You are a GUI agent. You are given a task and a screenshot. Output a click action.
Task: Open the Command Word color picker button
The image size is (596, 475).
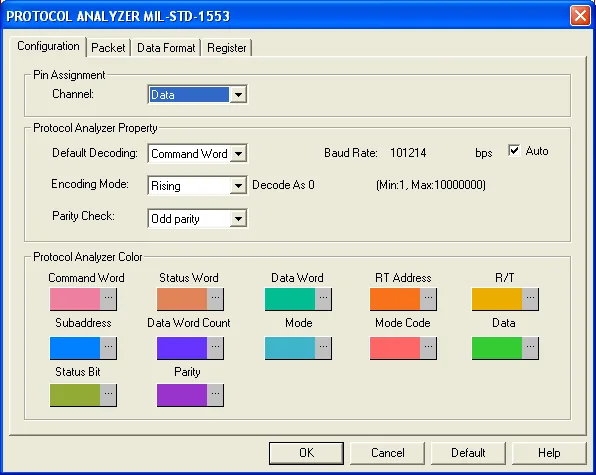[108, 299]
